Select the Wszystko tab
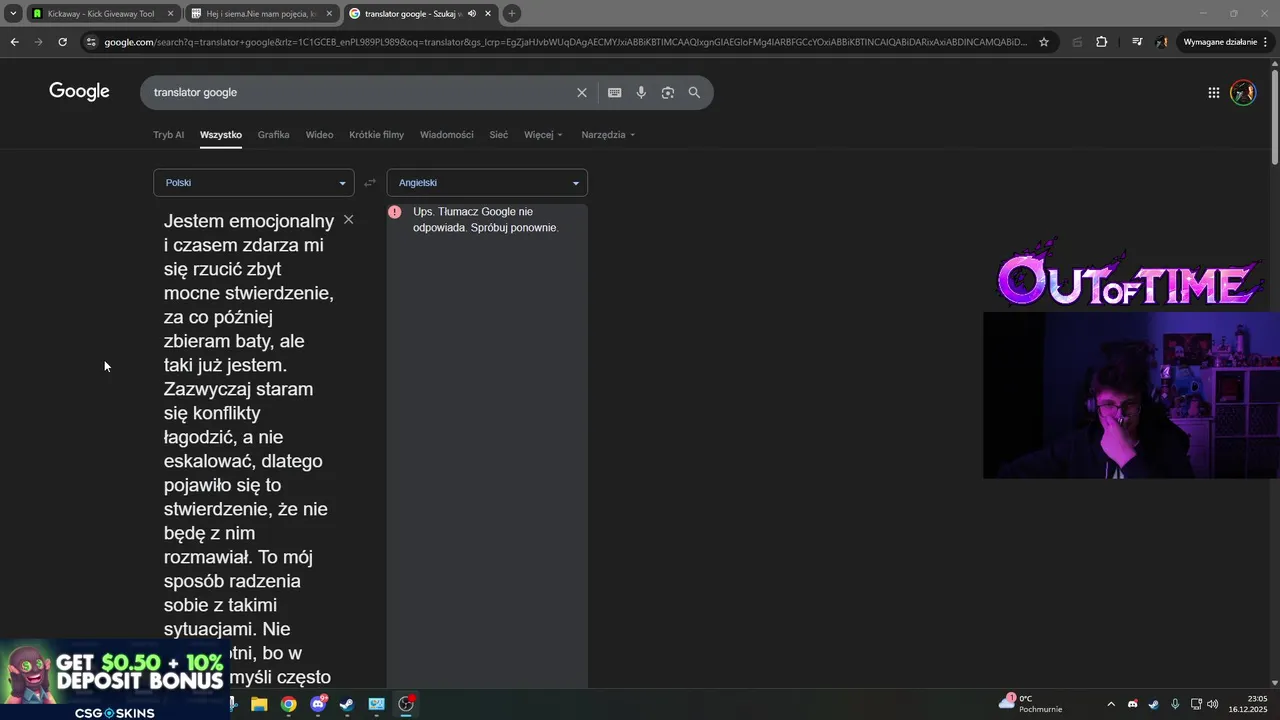This screenshot has height=720, width=1280. point(221,135)
